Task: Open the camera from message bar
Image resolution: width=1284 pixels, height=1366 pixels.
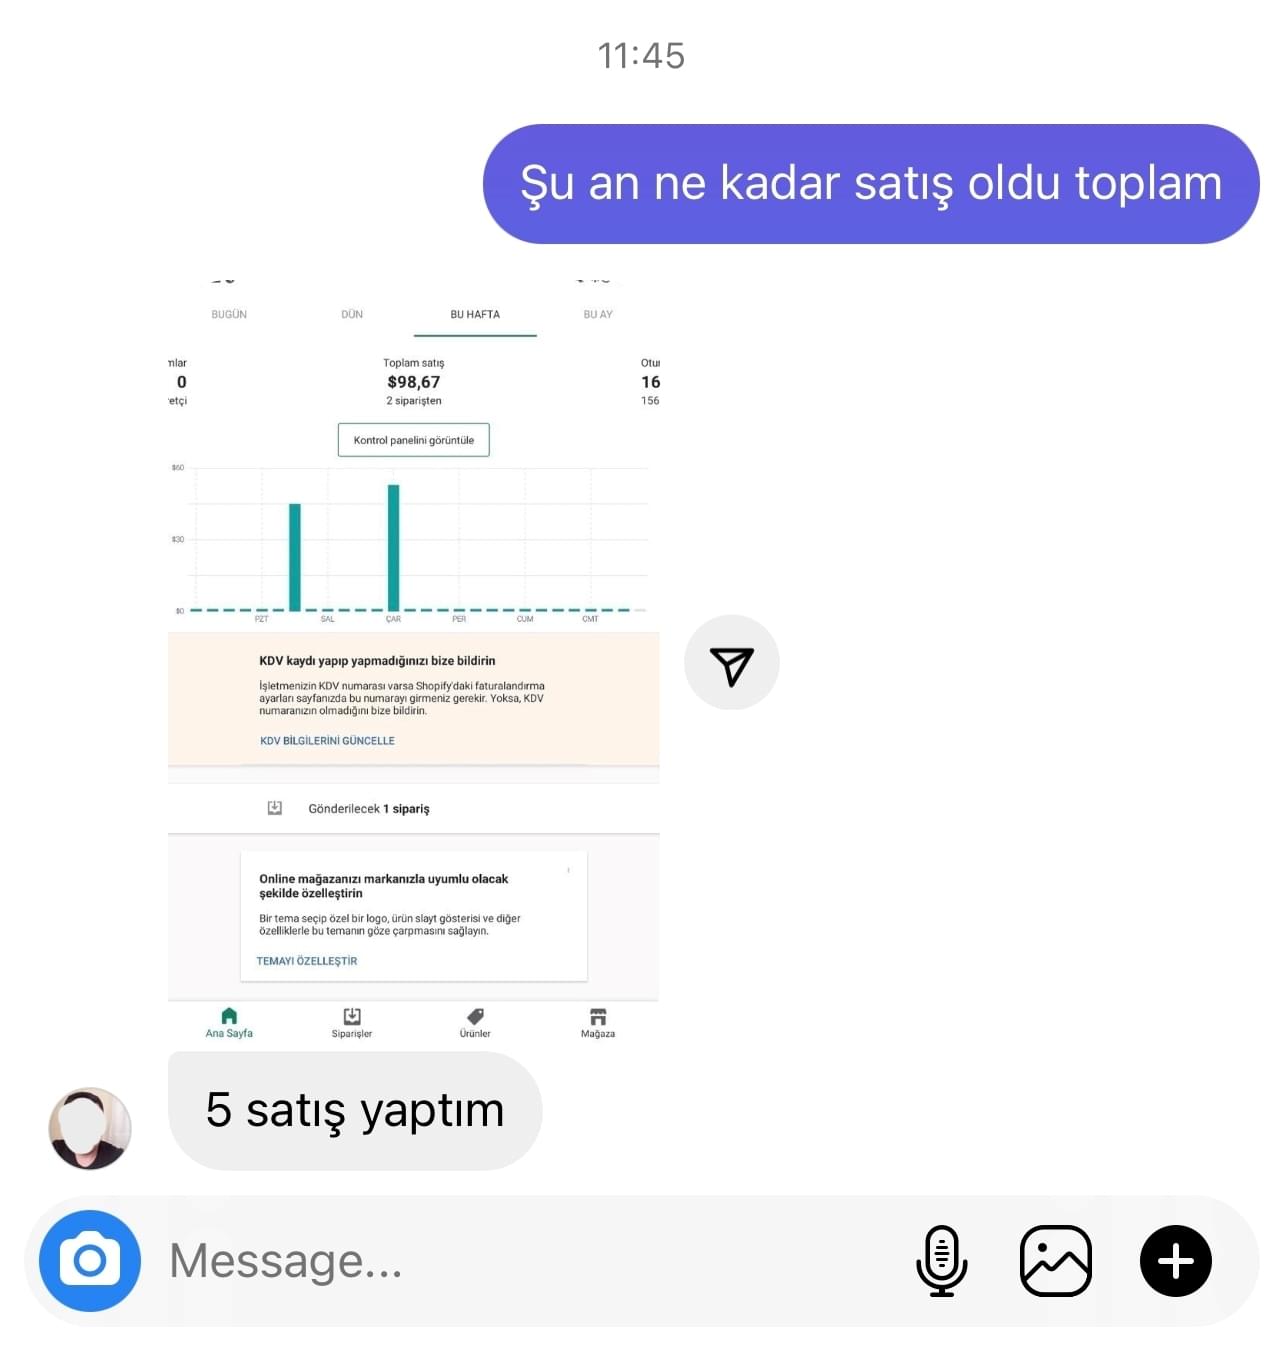Action: [90, 1260]
